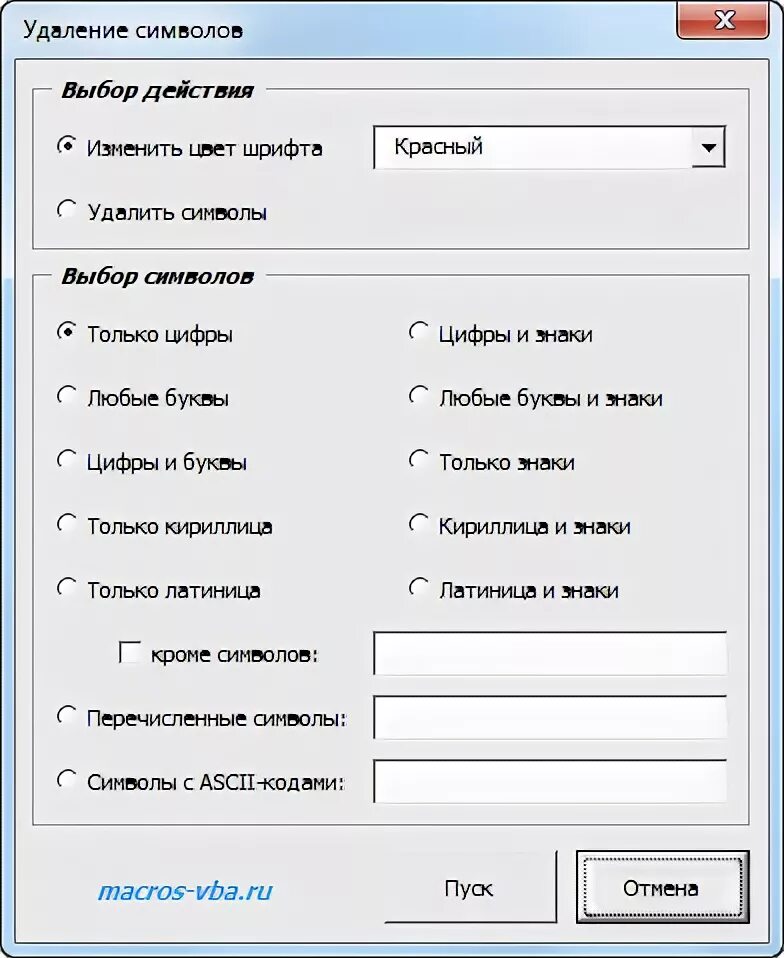This screenshot has height=958, width=784.
Task: Select the 'Перечисленные символы' radio button
Action: 66,716
